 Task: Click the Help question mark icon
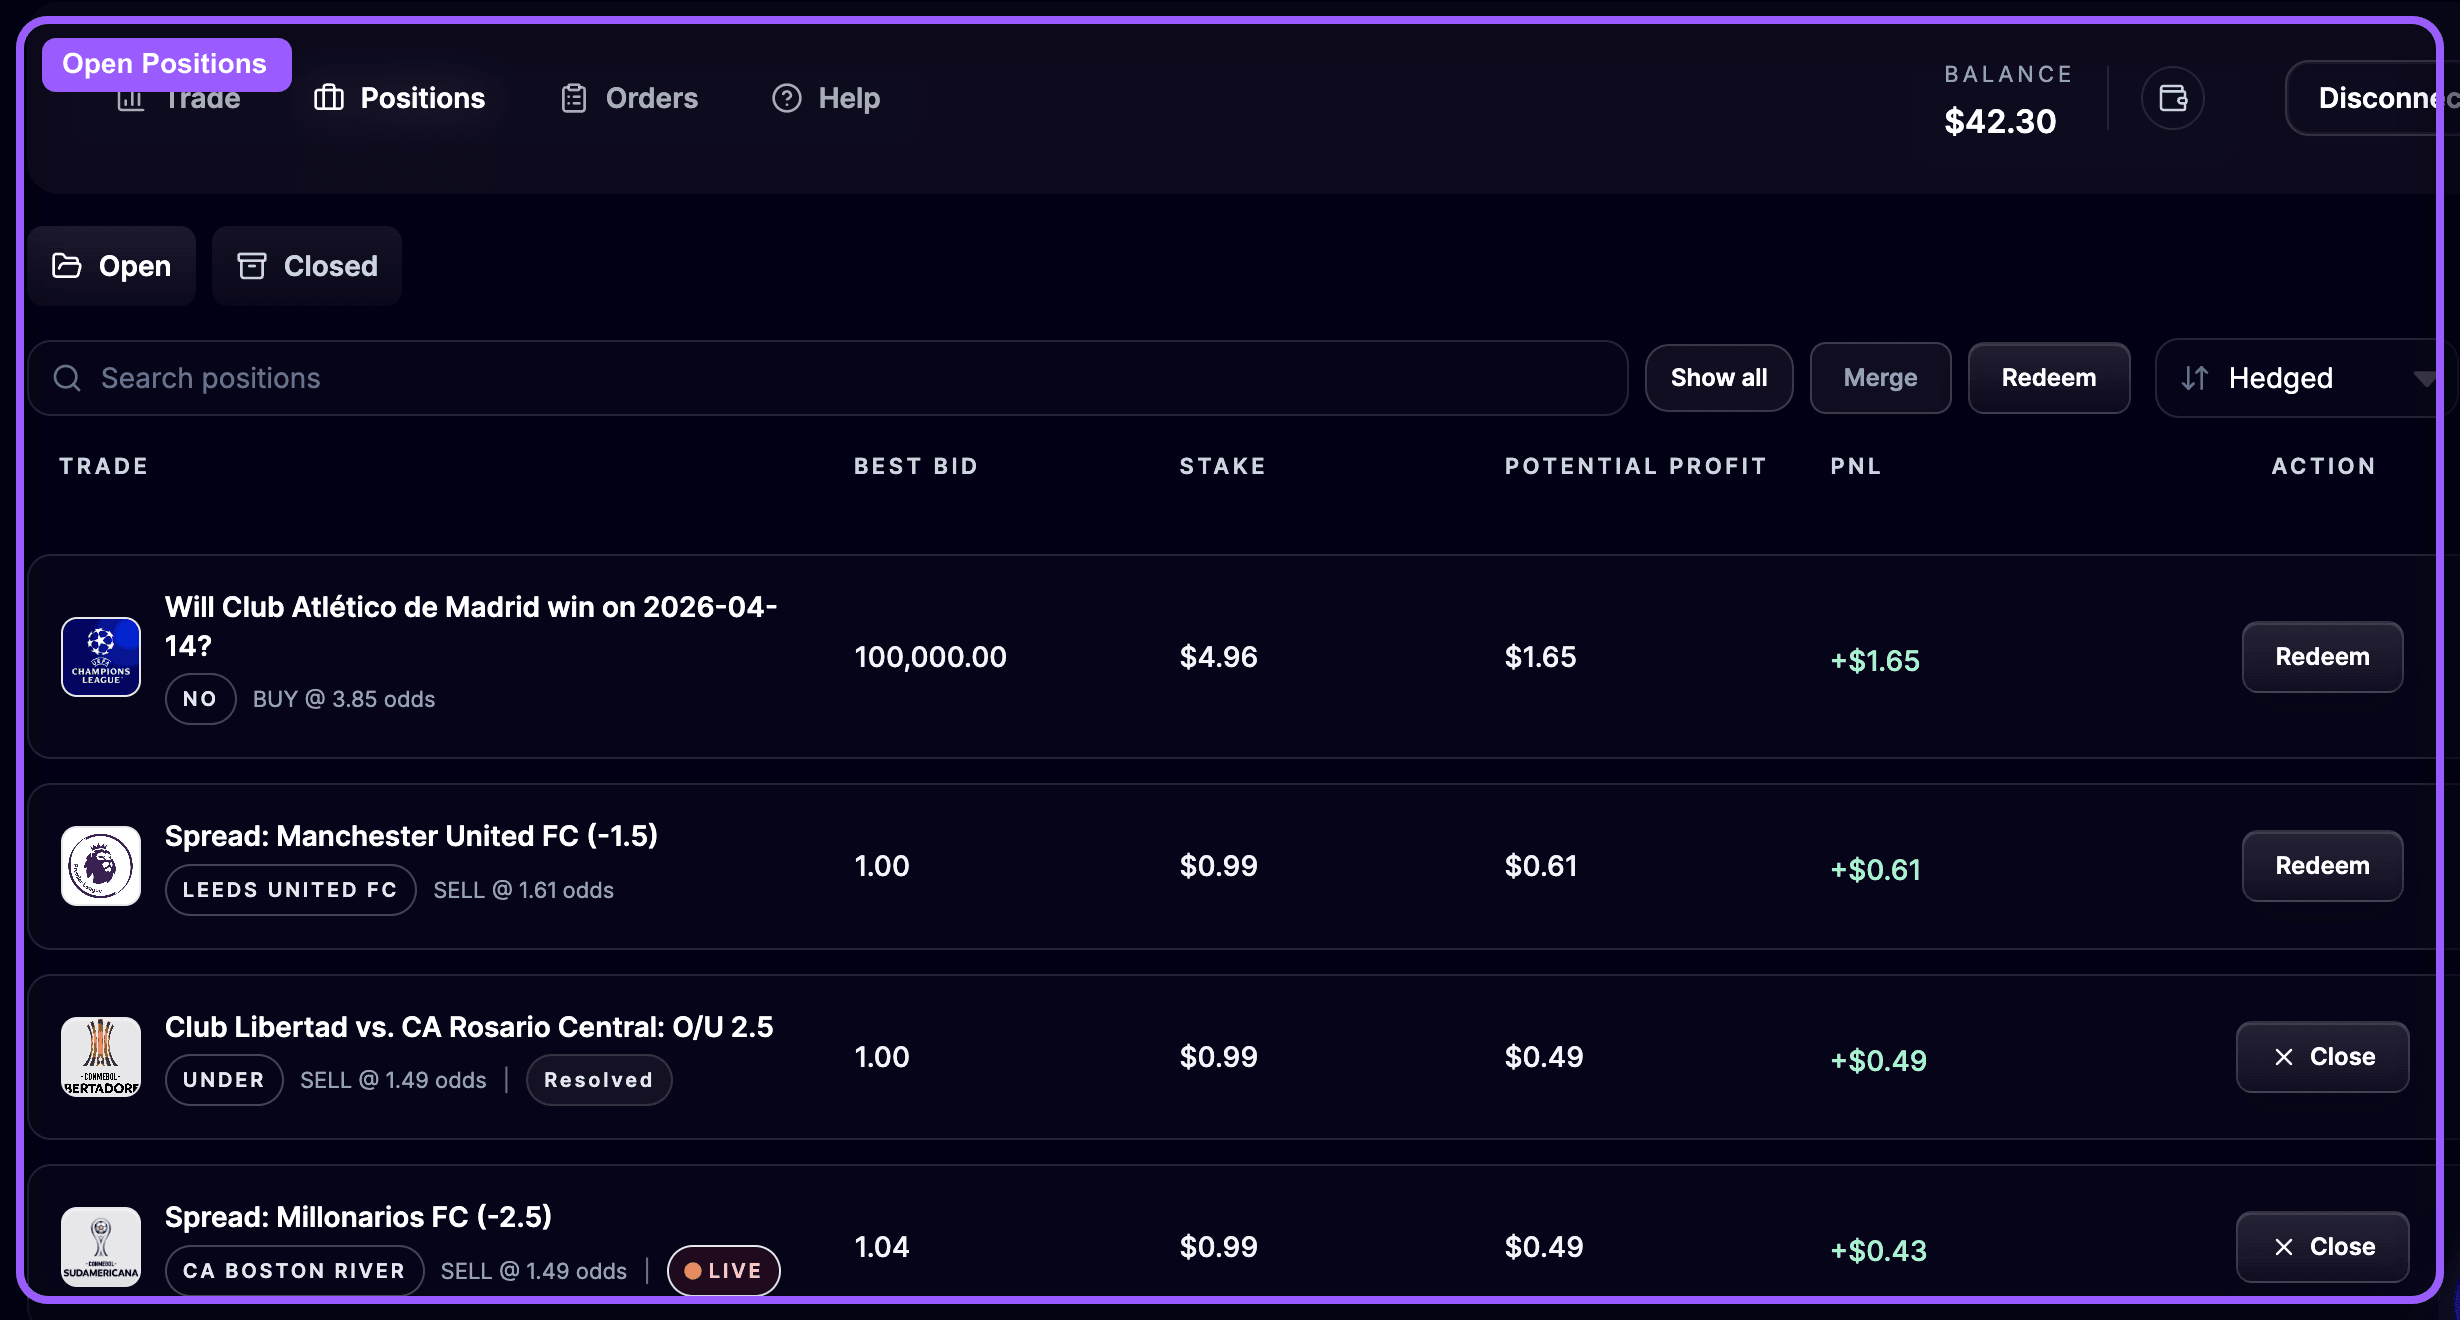[x=787, y=98]
